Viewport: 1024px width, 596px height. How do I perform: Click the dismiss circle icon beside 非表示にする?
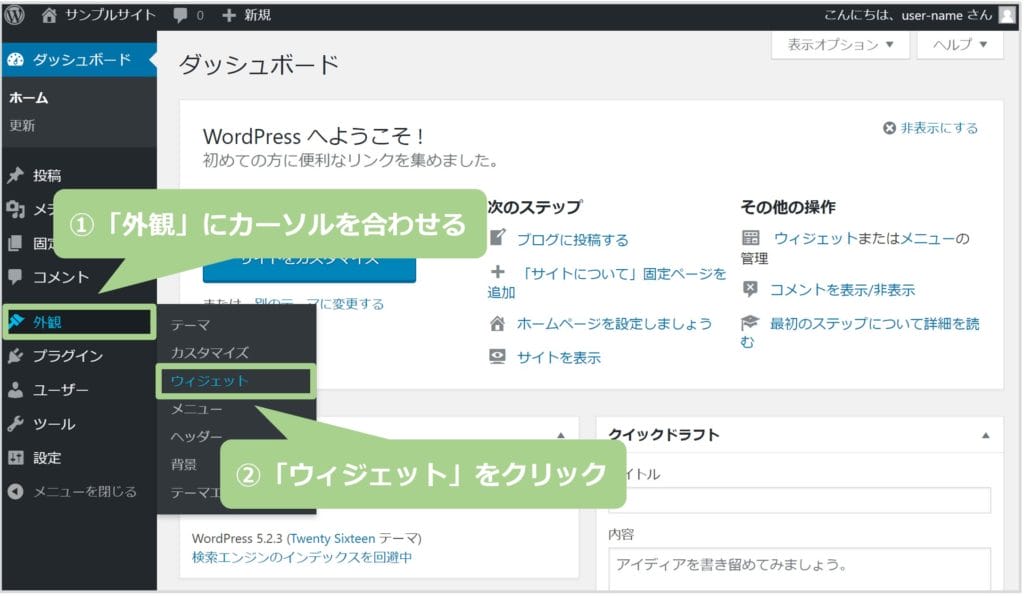click(889, 128)
